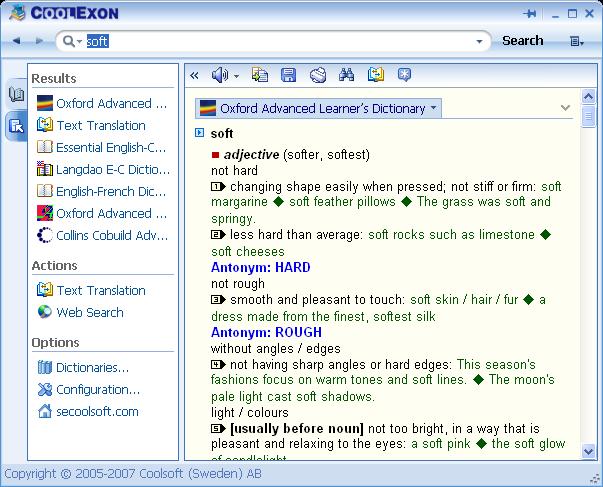Click the resize grip in the window corner
The image size is (603, 487).
point(595,478)
